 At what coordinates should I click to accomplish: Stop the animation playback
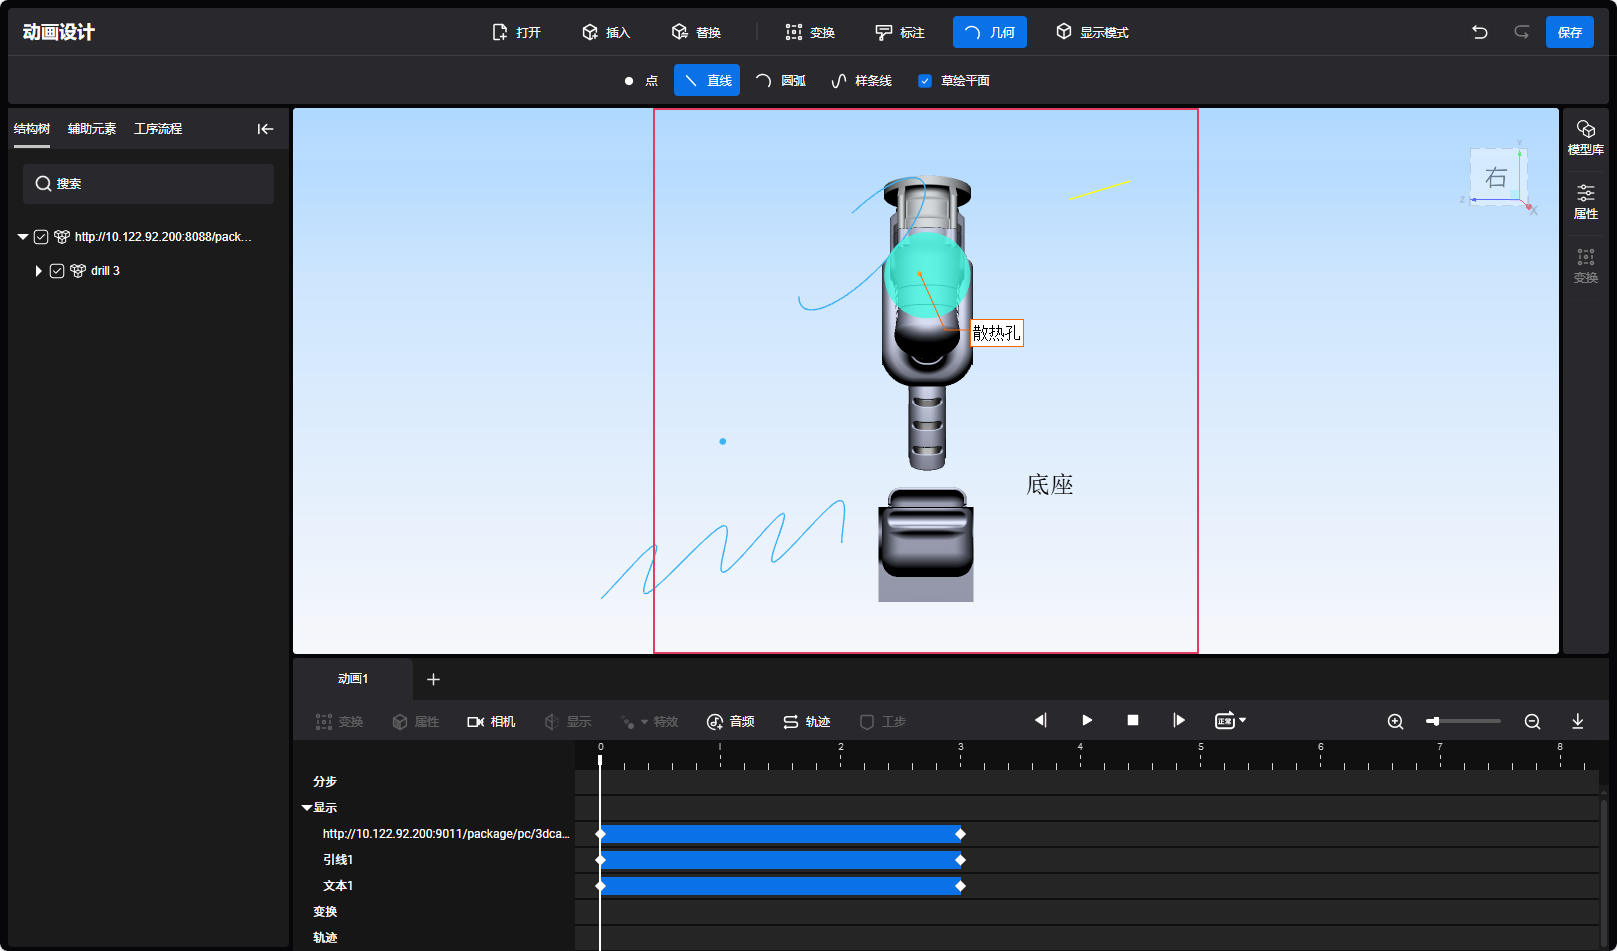pos(1133,720)
